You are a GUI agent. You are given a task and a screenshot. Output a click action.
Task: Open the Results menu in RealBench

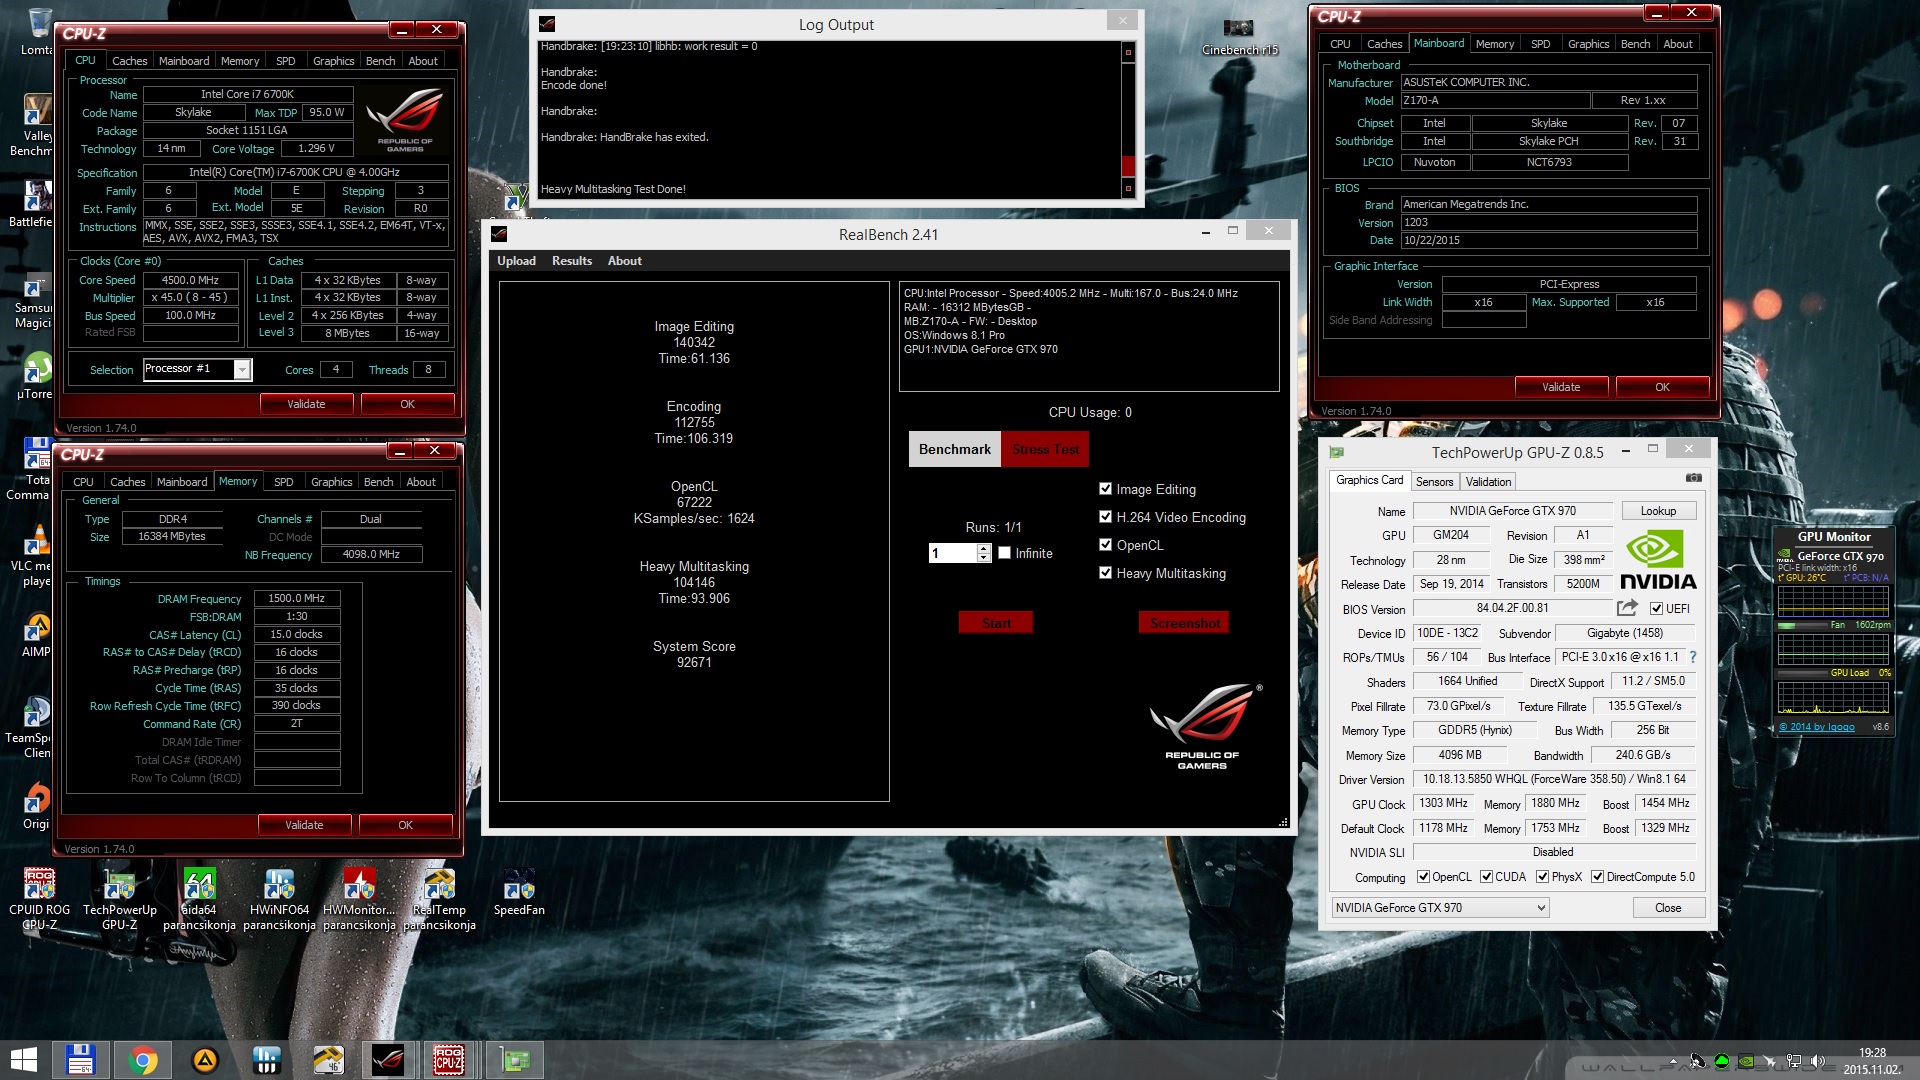click(572, 261)
